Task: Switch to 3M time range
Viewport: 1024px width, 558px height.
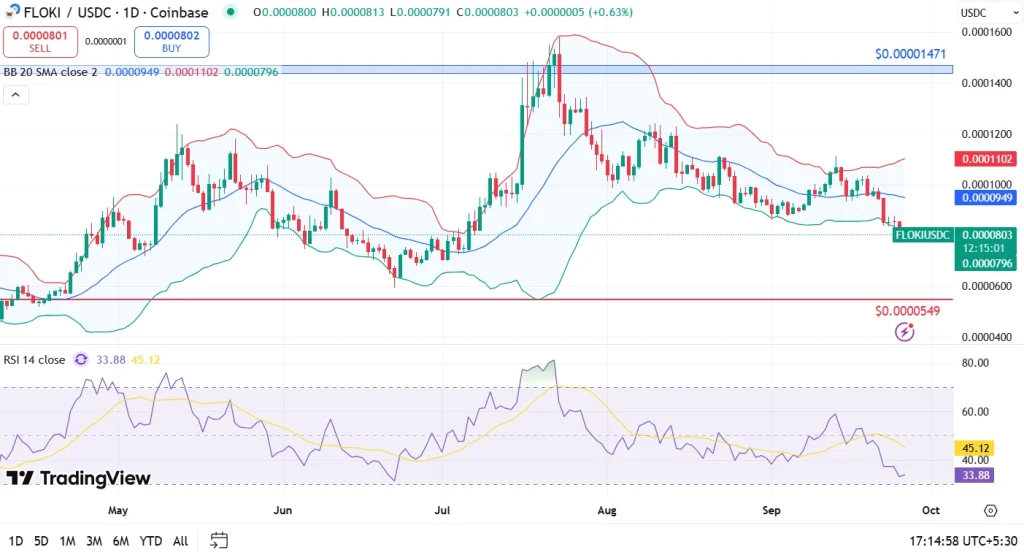Action: point(94,541)
